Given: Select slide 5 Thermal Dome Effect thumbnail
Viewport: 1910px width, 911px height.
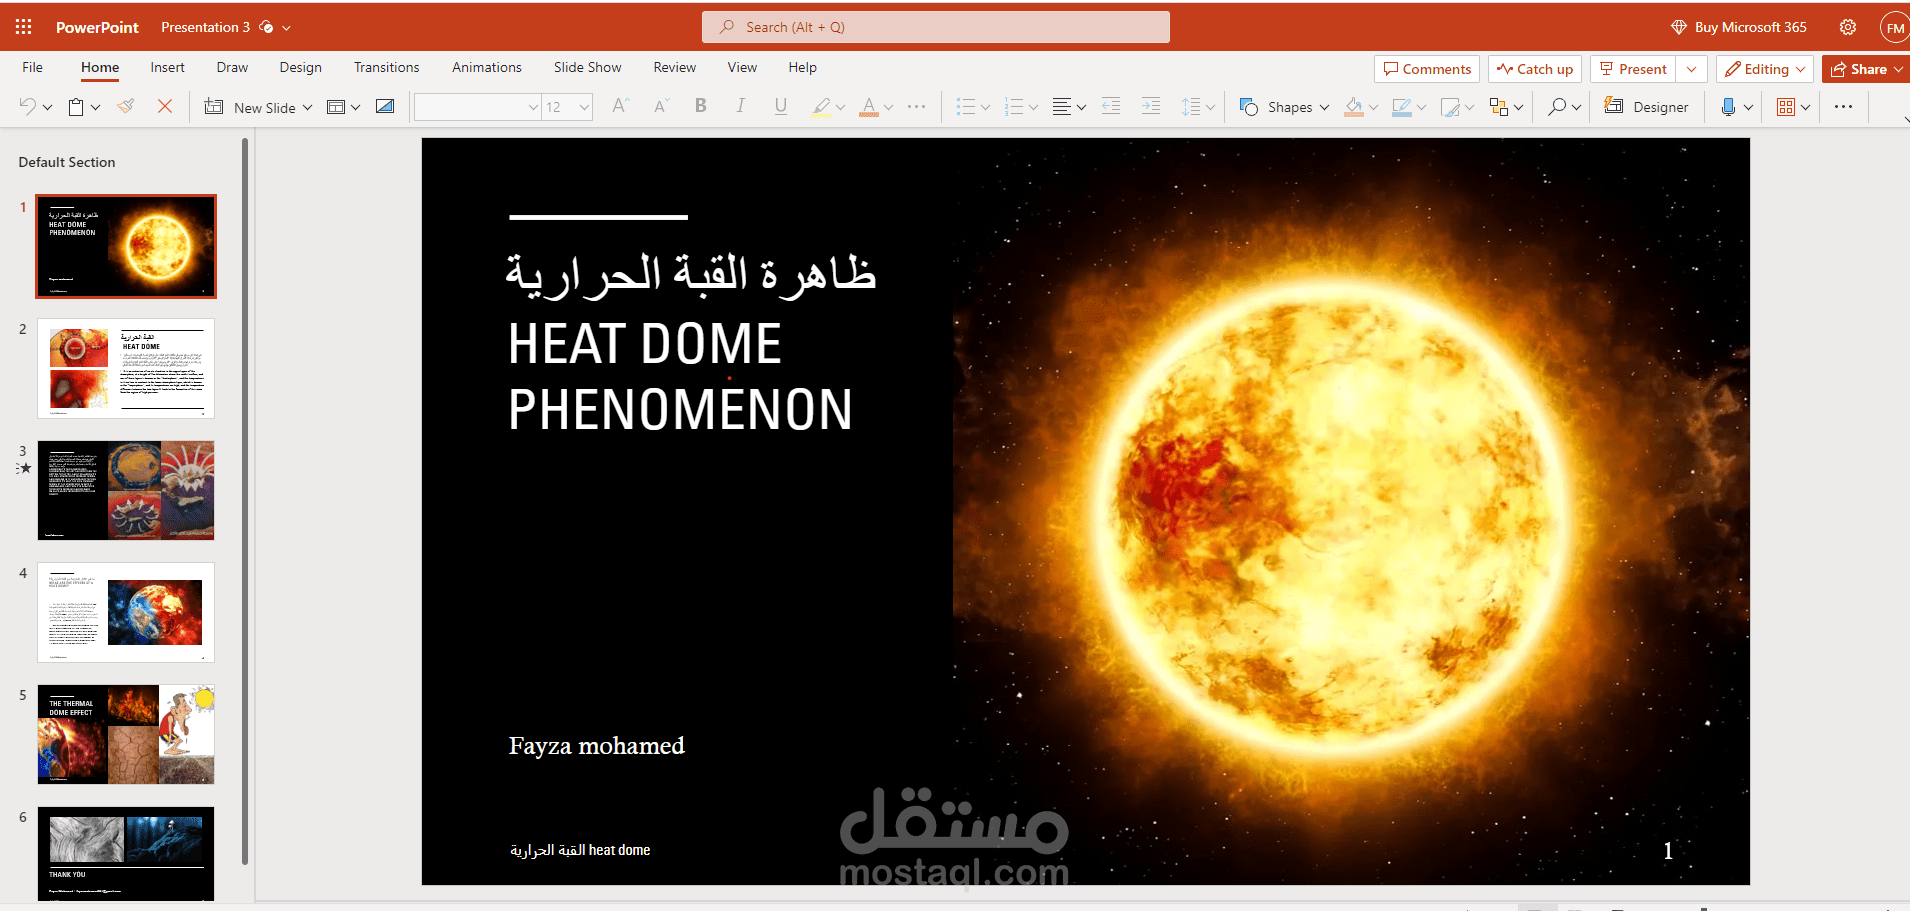Looking at the screenshot, I should (126, 734).
